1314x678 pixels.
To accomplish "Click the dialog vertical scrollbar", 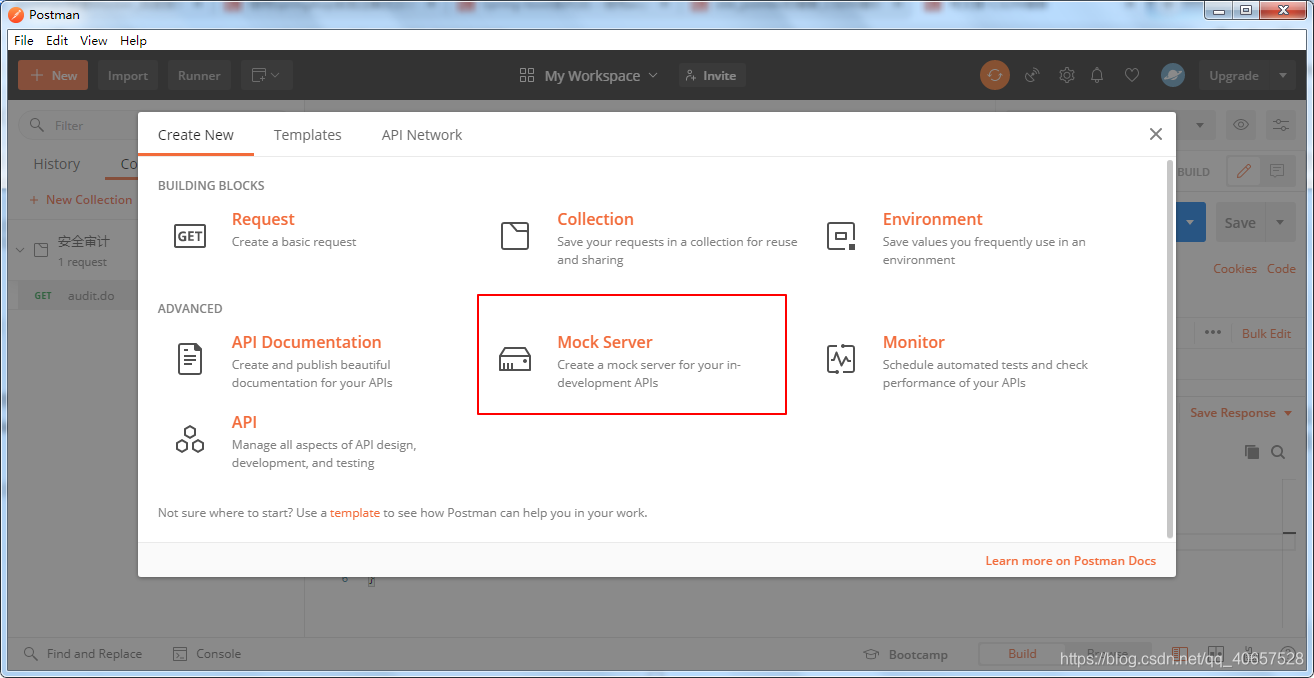I will click(x=1170, y=348).
